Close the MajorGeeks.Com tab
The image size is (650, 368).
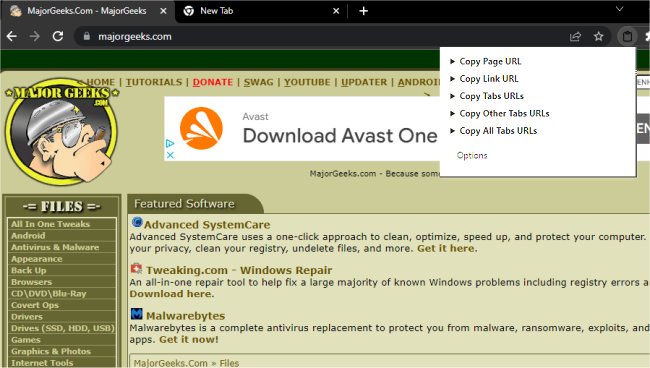tap(163, 11)
